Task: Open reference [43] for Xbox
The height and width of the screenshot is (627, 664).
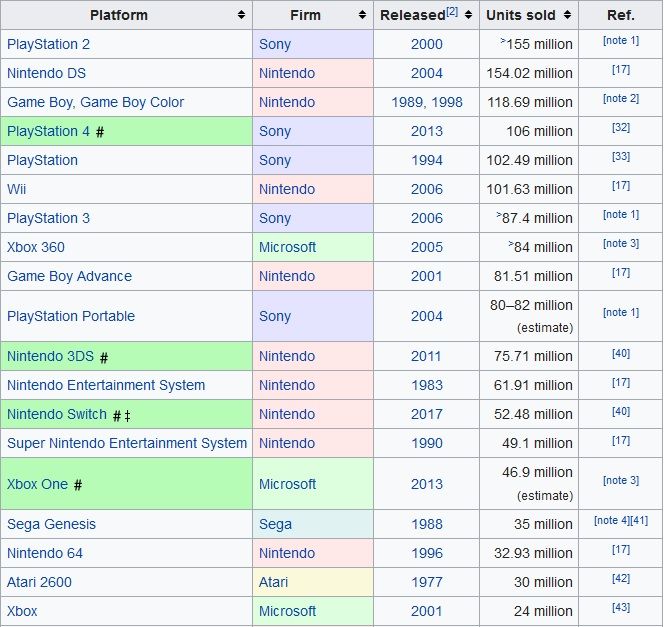Action: tap(621, 608)
